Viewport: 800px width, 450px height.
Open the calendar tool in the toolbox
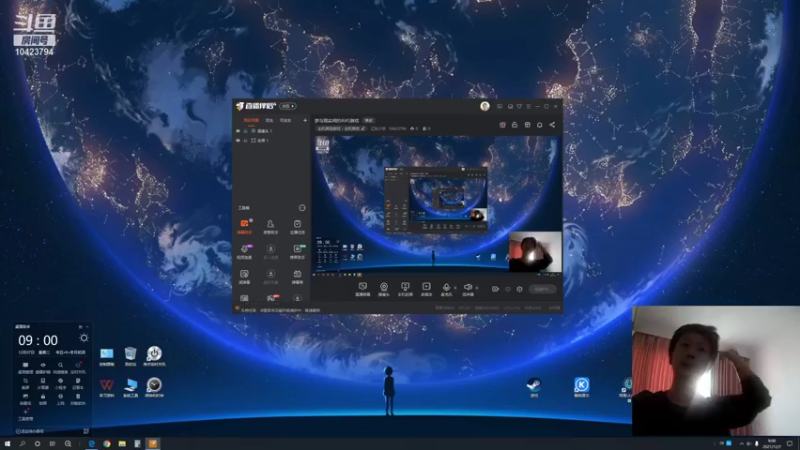297,276
